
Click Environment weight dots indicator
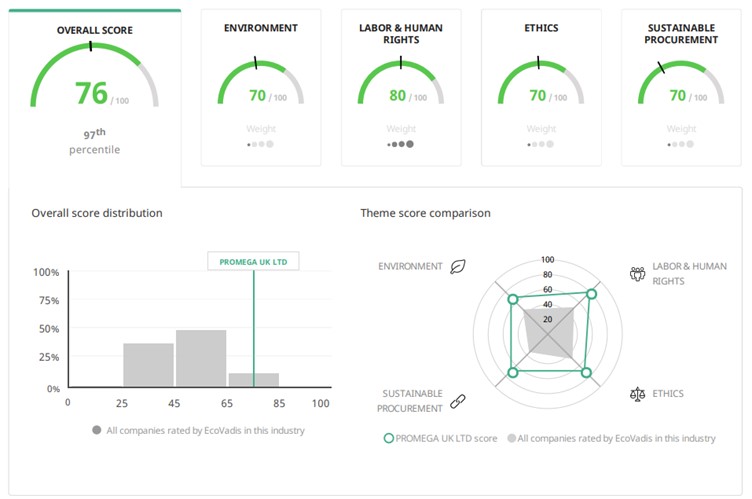[x=260, y=144]
